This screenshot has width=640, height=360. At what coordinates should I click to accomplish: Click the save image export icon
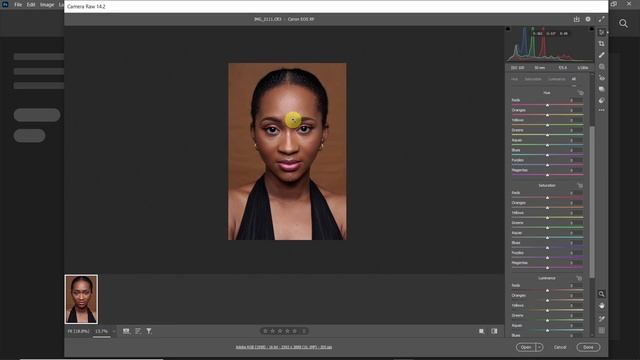pyautogui.click(x=576, y=19)
